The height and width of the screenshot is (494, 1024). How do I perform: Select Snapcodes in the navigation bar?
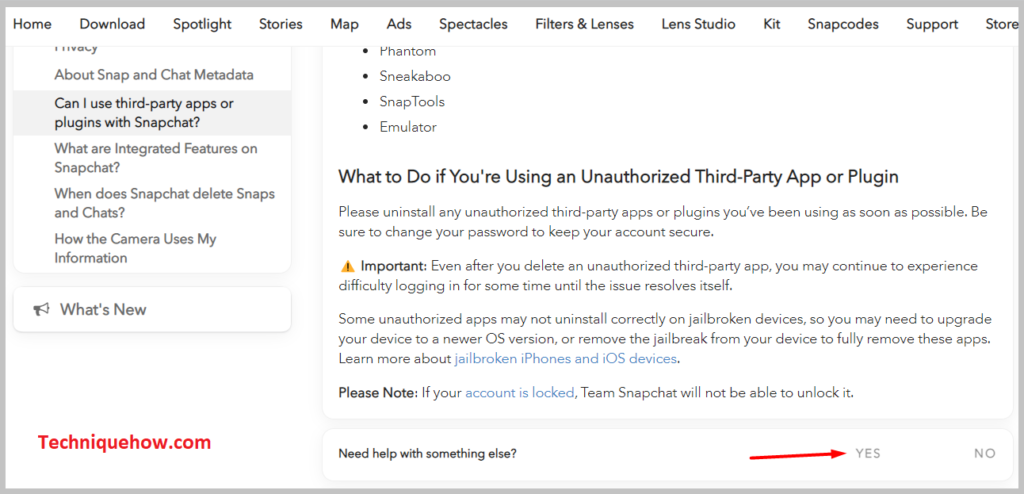point(843,24)
